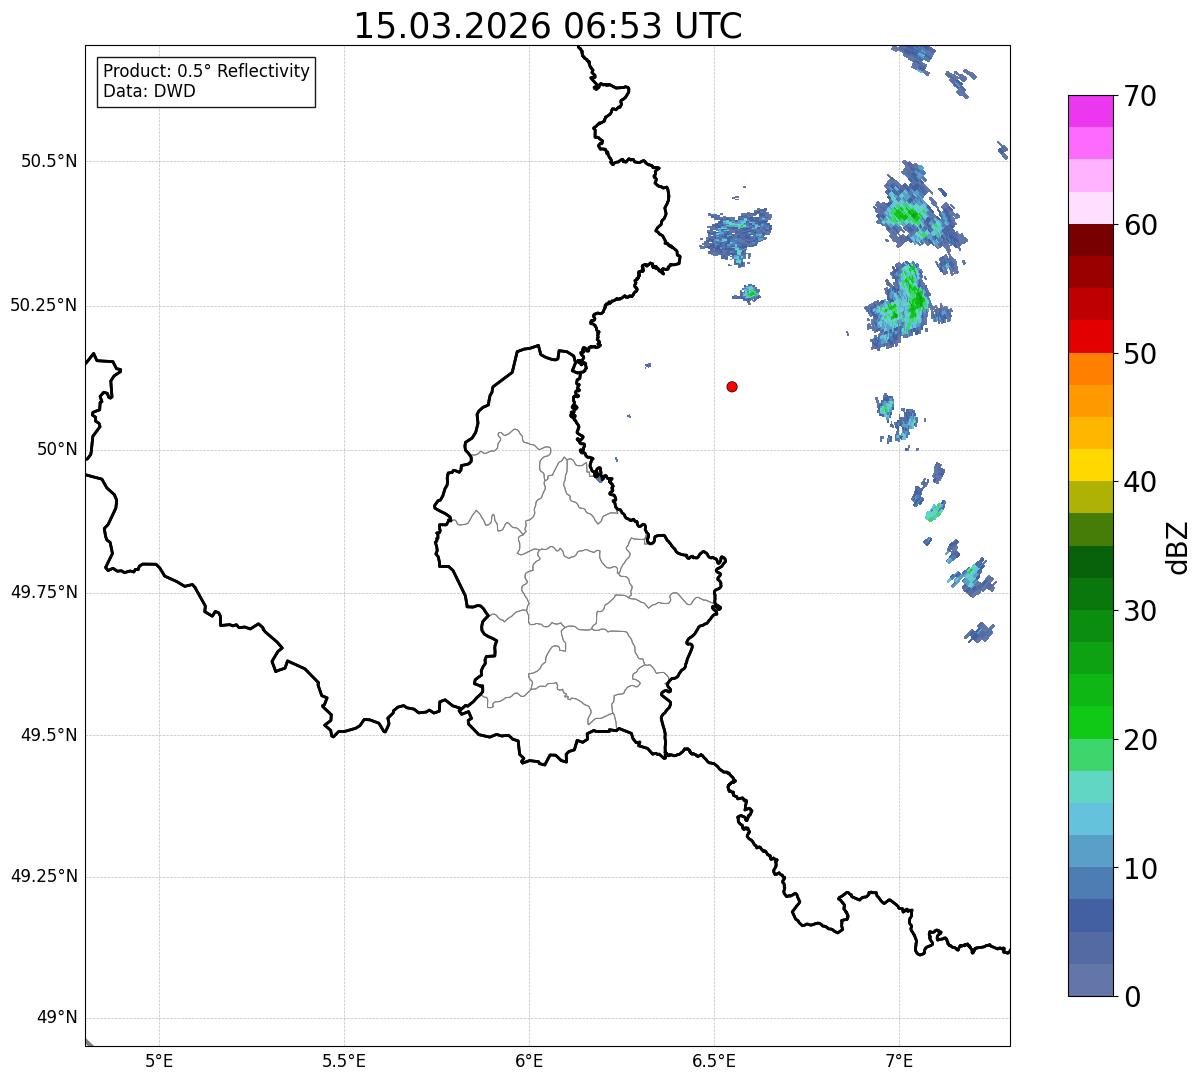Click the colorbar label '40'
The height and width of the screenshot is (1081, 1202).
pos(1140,482)
